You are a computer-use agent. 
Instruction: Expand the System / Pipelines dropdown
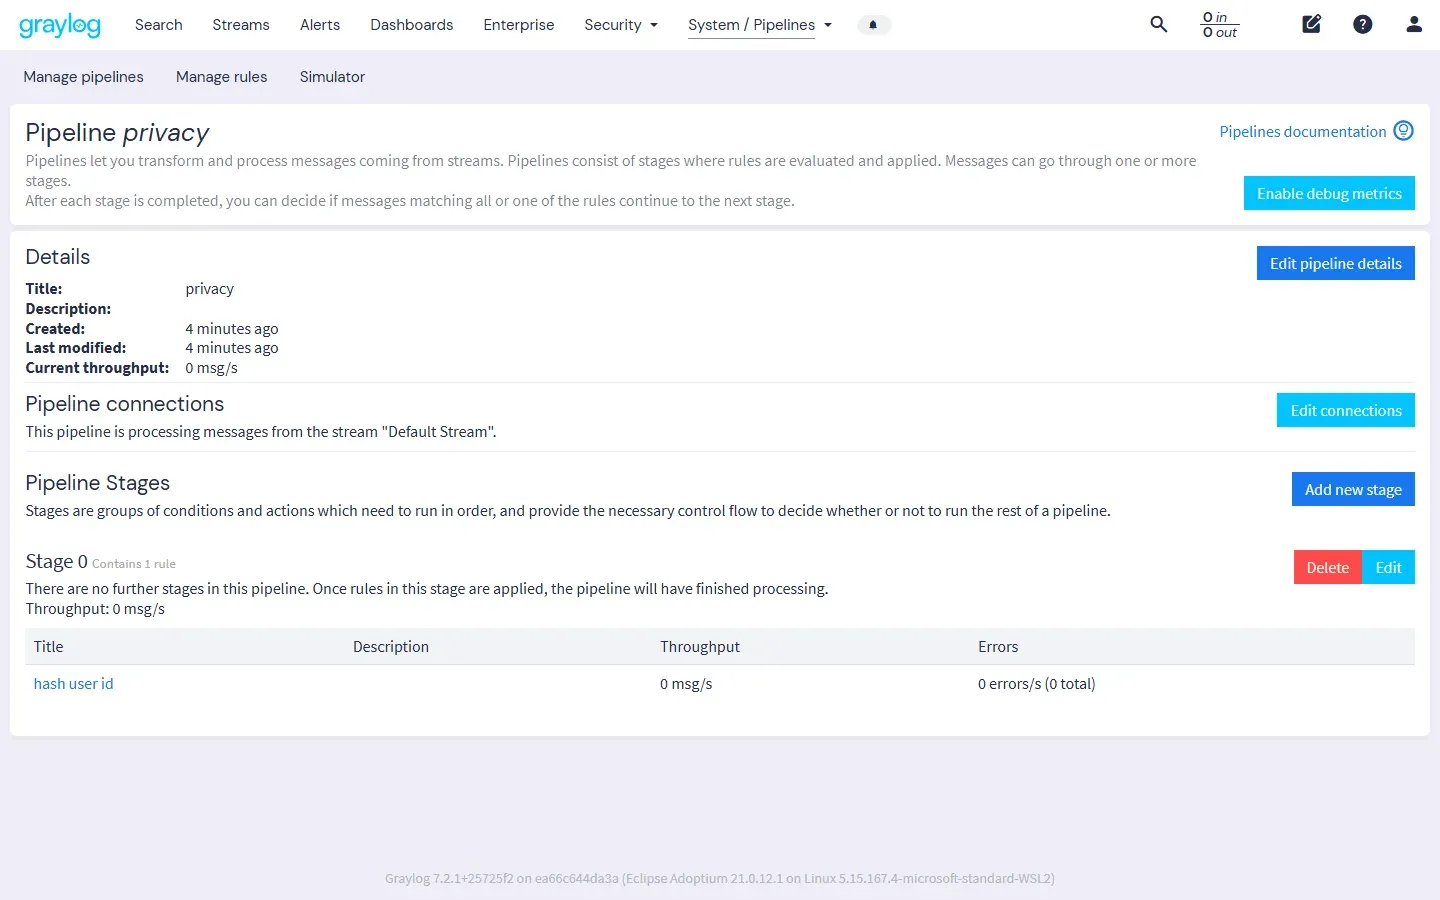pos(760,25)
